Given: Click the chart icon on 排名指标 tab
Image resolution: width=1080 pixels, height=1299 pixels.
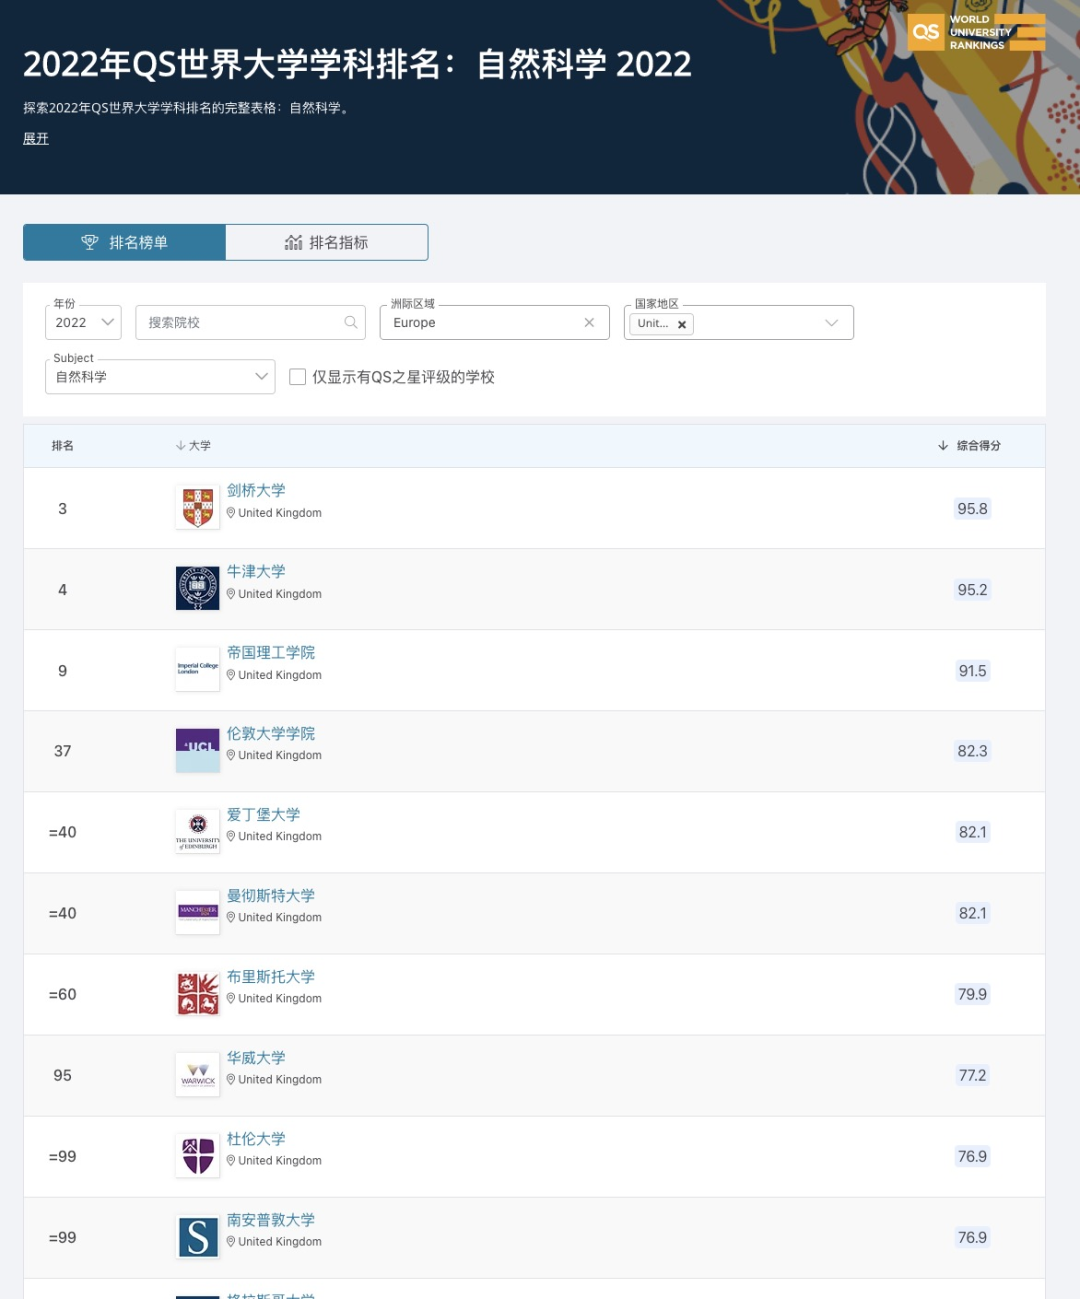Looking at the screenshot, I should pyautogui.click(x=293, y=242).
